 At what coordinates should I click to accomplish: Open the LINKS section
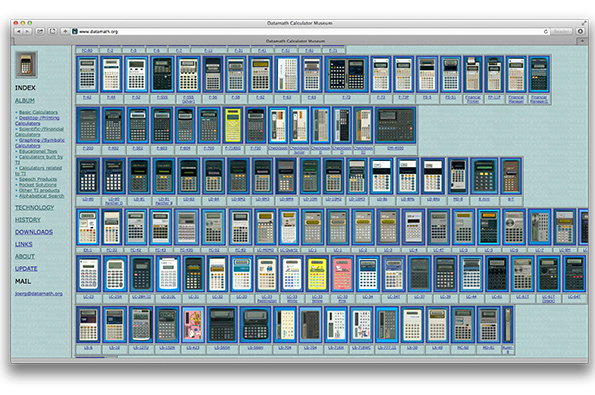(24, 244)
